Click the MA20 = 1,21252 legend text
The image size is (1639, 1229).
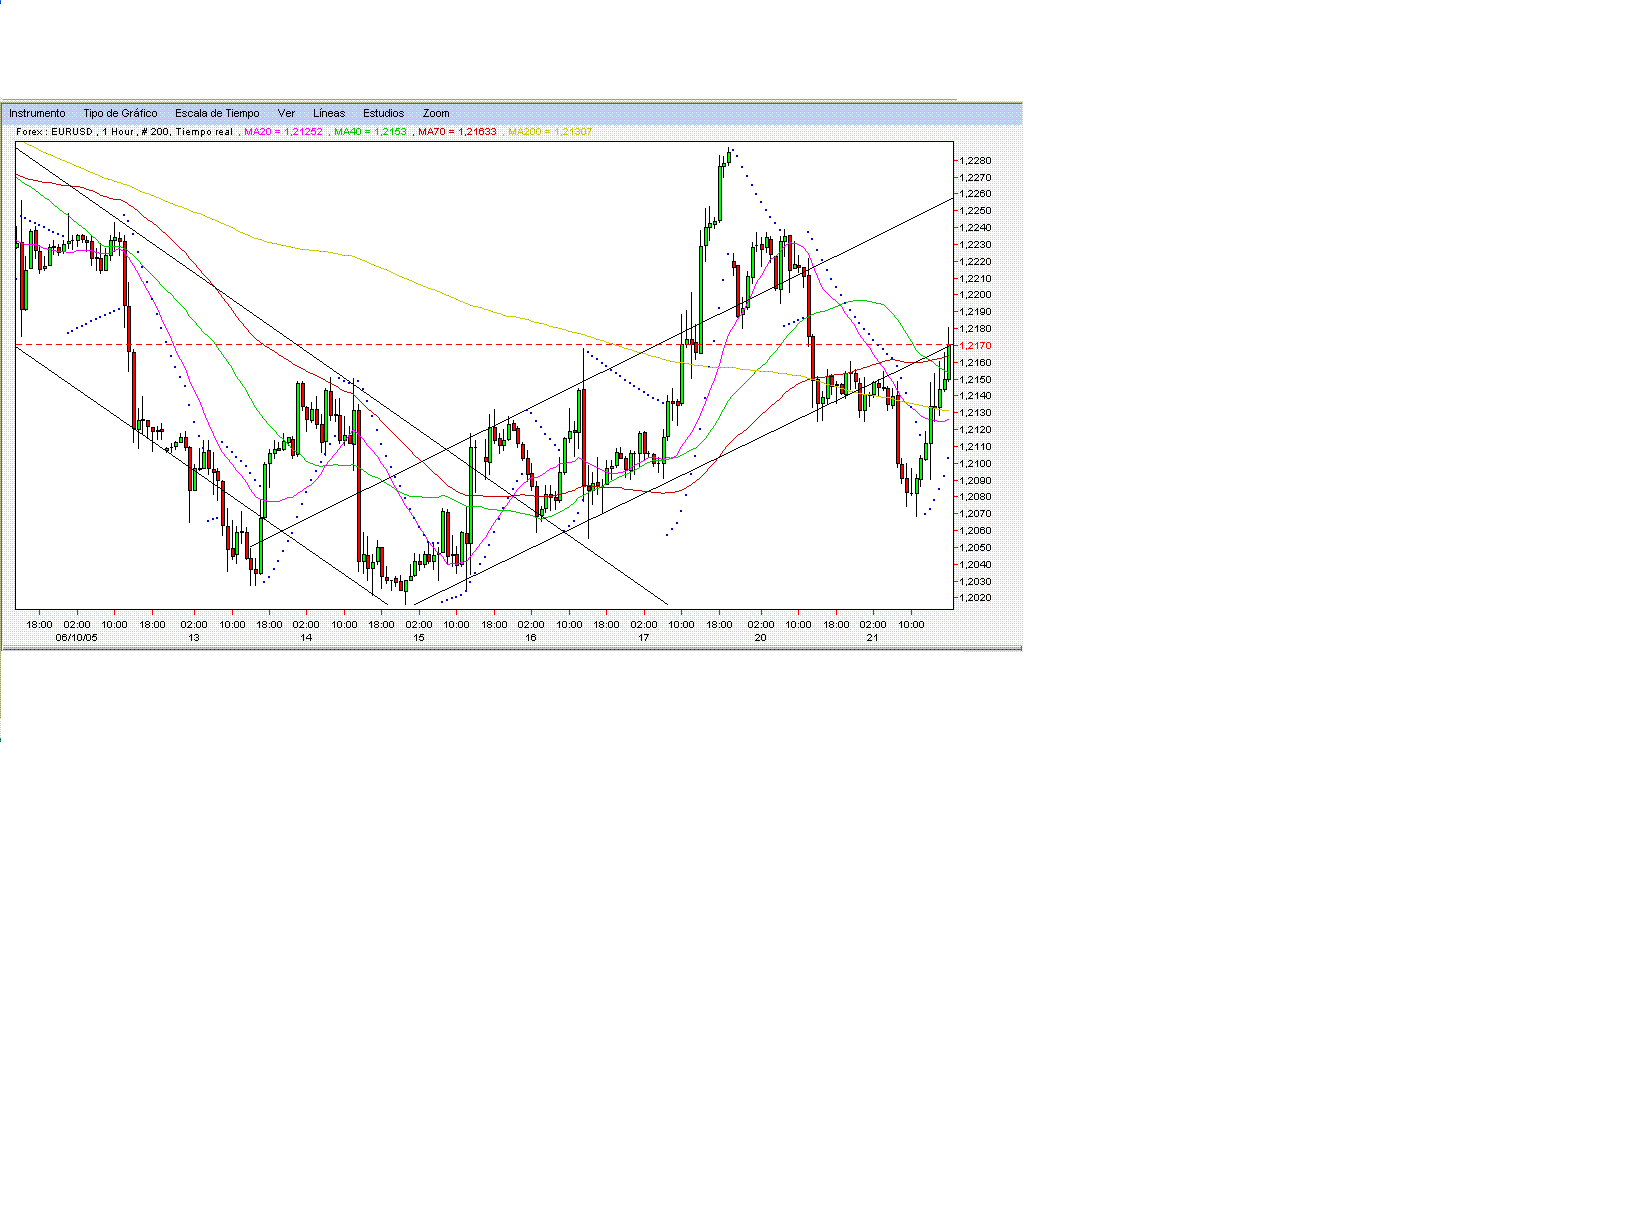(284, 132)
